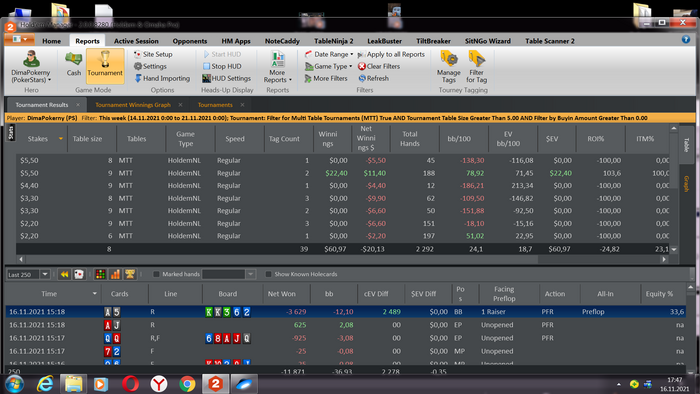
Task: Sort hands by Net Won header
Action: coord(286,294)
